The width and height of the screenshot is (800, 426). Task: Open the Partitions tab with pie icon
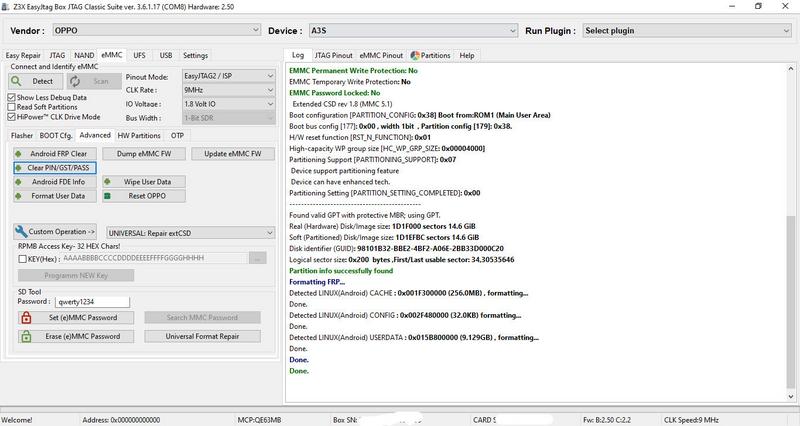tap(430, 55)
